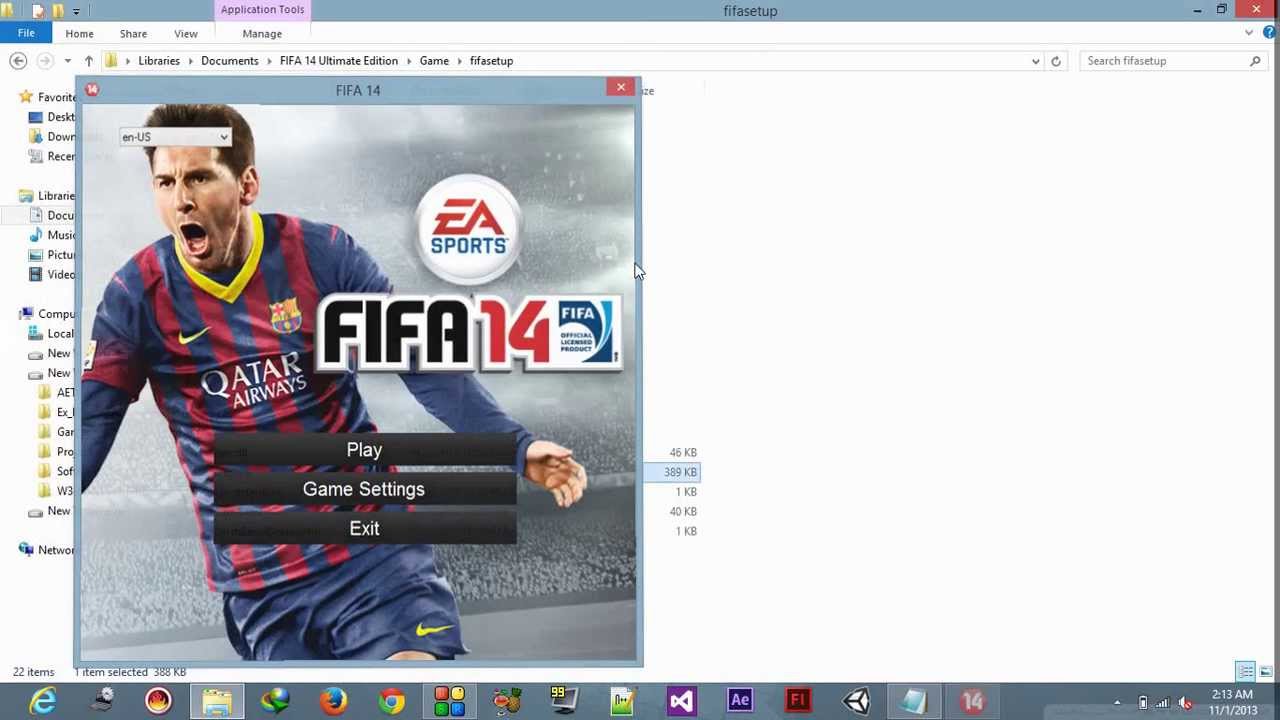This screenshot has height=720, width=1280.
Task: Switch to details view layout
Action: 1246,672
